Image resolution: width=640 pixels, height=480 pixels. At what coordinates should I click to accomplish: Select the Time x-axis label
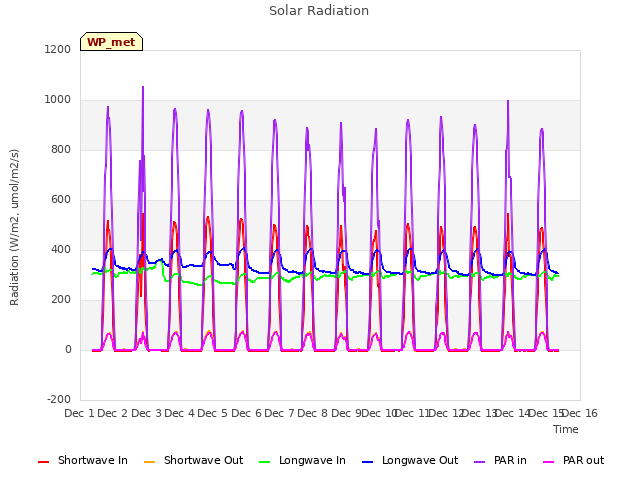pyautogui.click(x=566, y=429)
